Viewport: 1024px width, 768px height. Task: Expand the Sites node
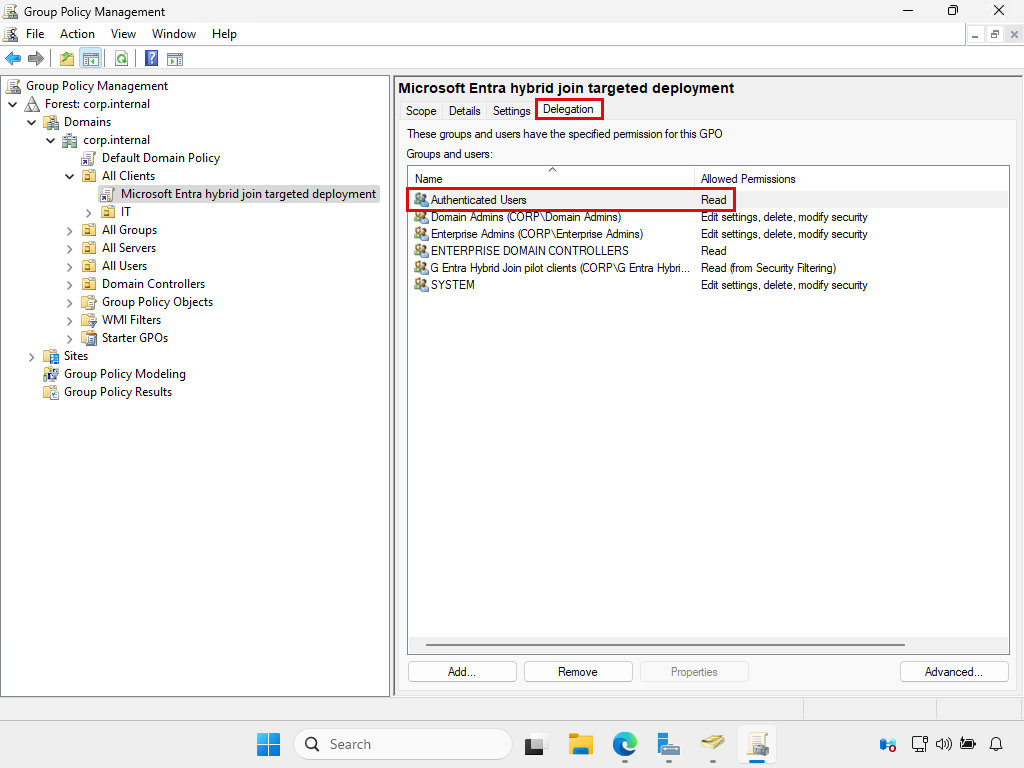pos(31,357)
